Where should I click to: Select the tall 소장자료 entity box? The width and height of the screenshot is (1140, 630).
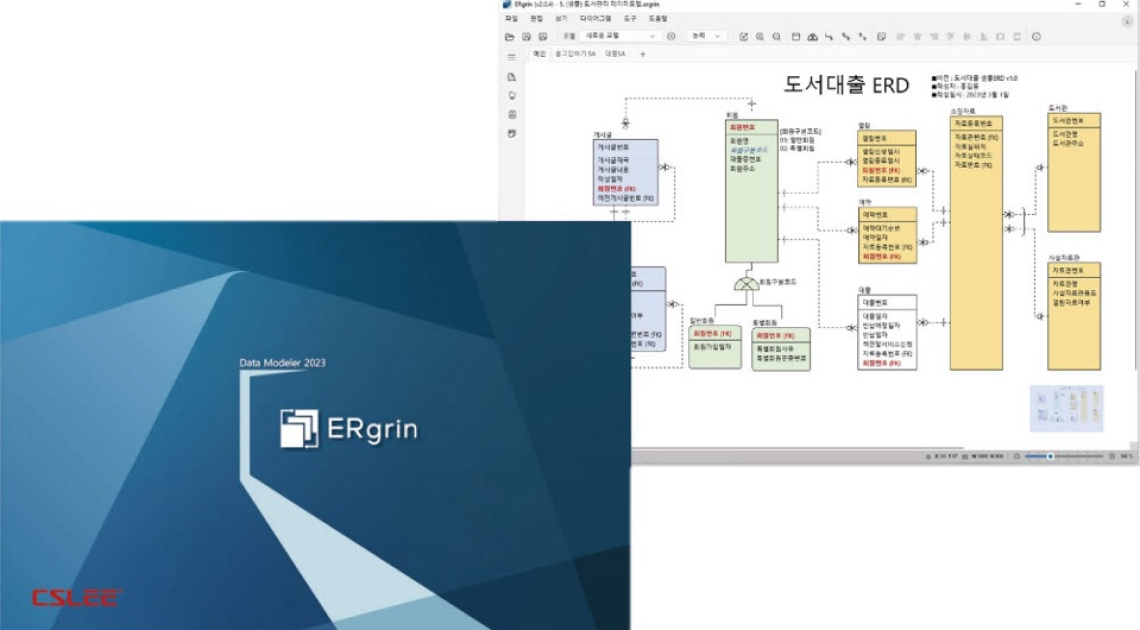pyautogui.click(x=976, y=243)
